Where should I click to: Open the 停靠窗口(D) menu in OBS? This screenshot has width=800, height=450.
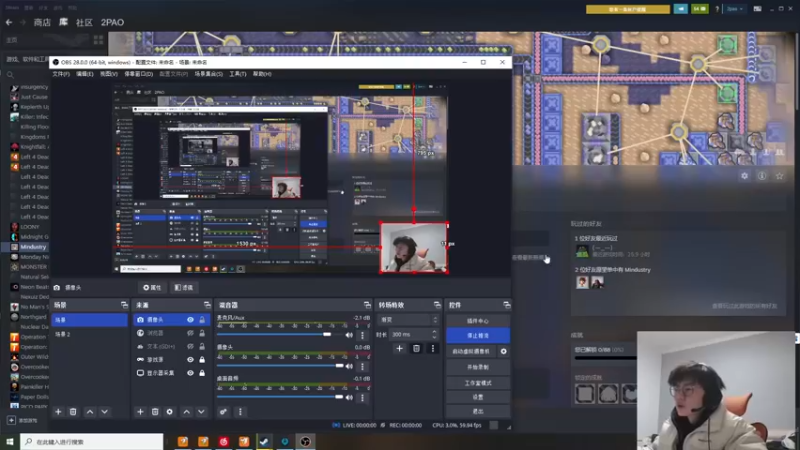click(138, 74)
